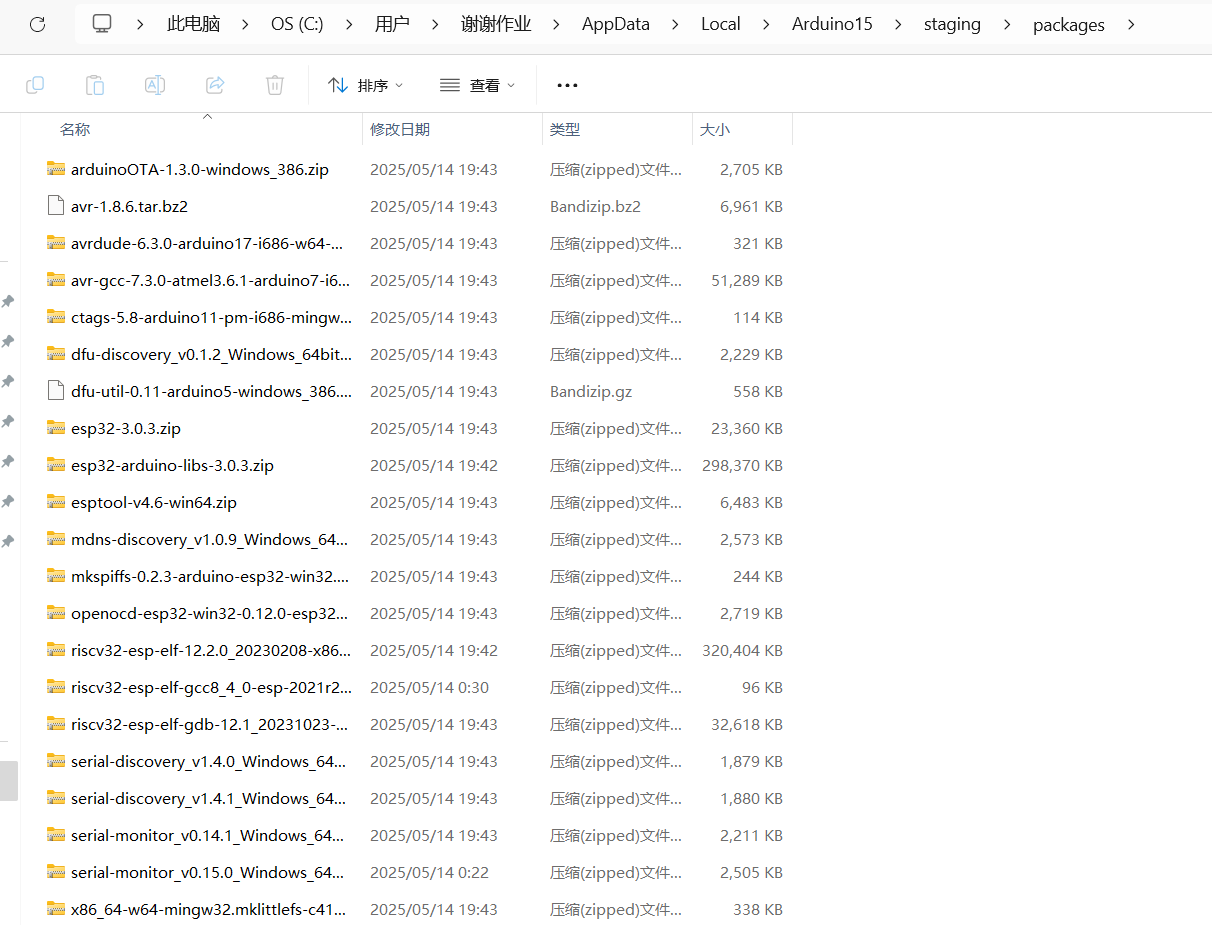Click the Rename icon in toolbar

tap(155, 85)
